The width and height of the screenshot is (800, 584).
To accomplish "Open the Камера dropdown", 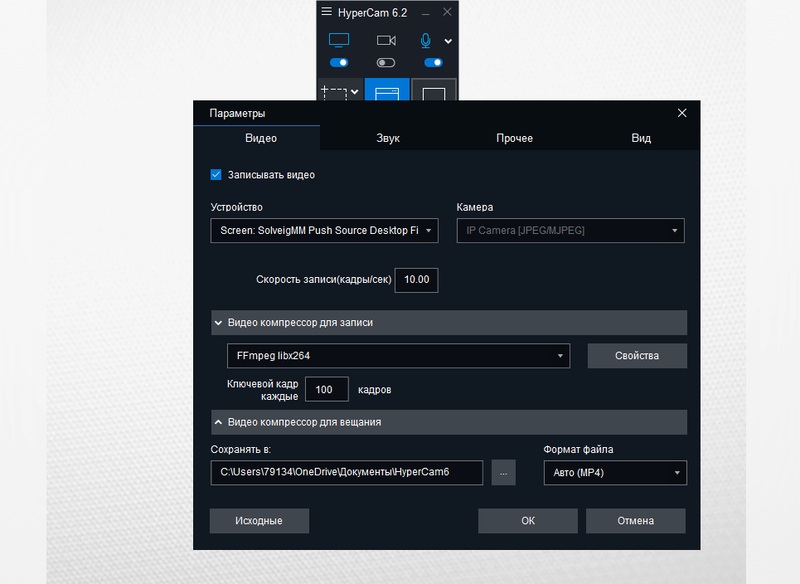I will tap(570, 231).
